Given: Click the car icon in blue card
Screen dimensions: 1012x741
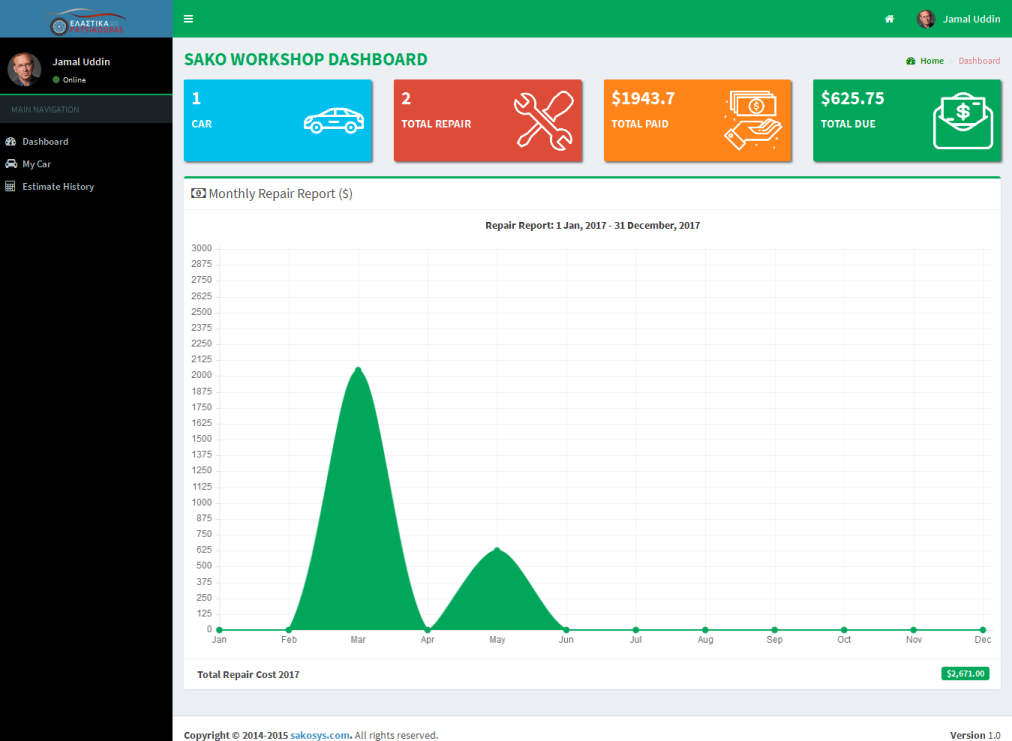Looking at the screenshot, I should (333, 121).
